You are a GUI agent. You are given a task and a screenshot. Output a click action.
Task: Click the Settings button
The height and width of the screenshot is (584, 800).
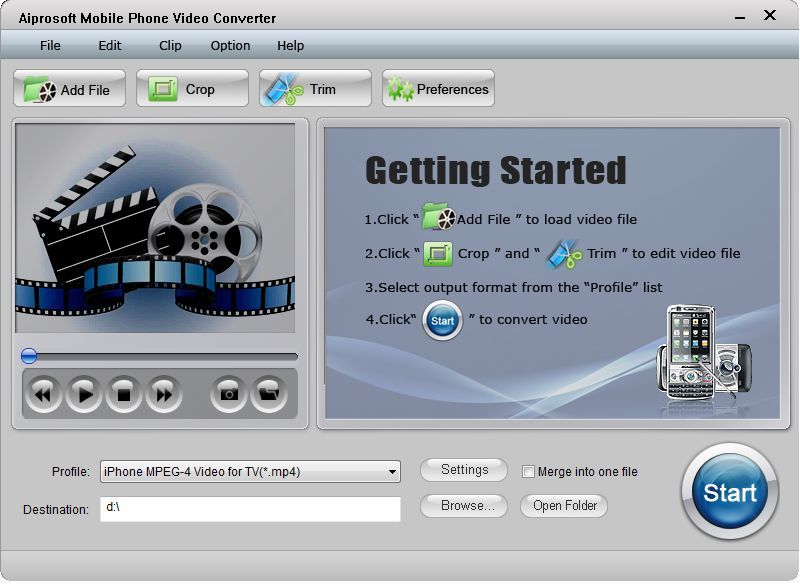pos(463,470)
